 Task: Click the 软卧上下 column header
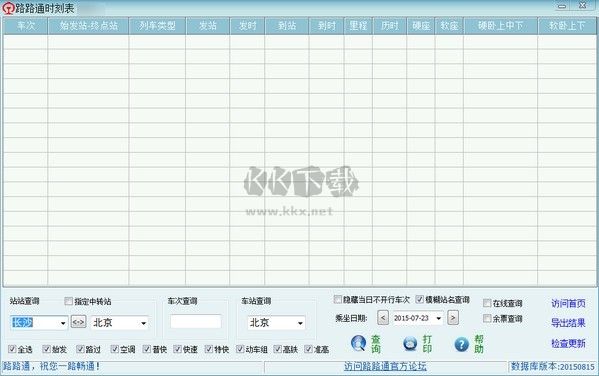[x=567, y=26]
